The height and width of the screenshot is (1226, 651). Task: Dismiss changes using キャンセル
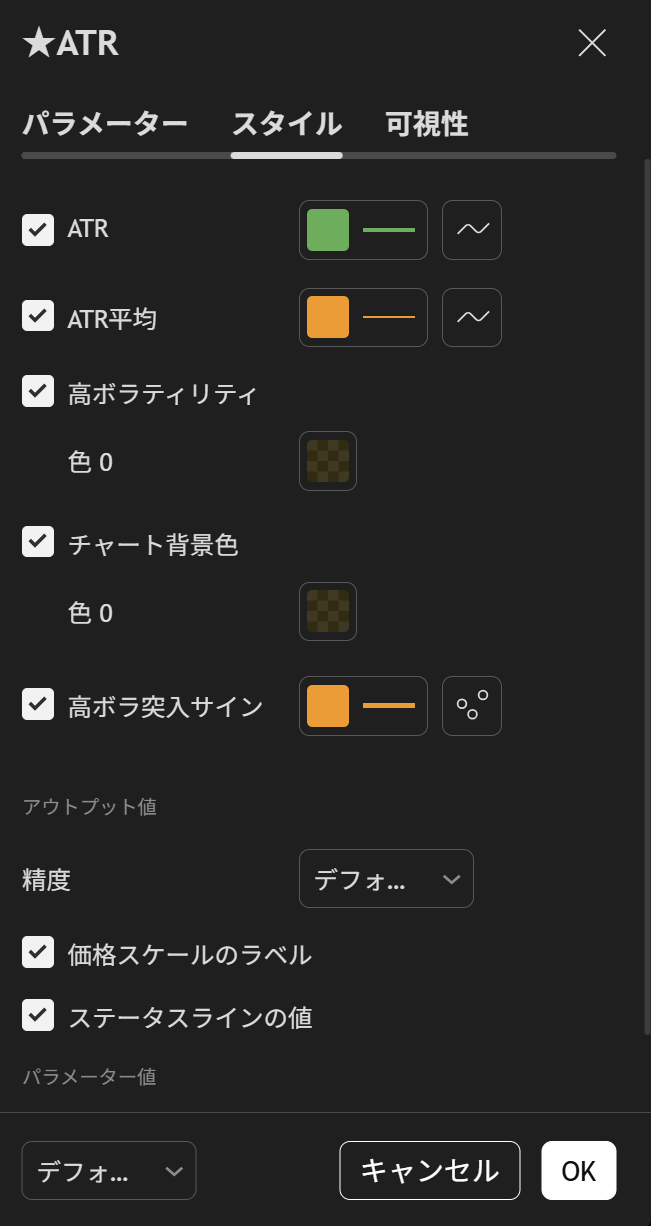(429, 1170)
